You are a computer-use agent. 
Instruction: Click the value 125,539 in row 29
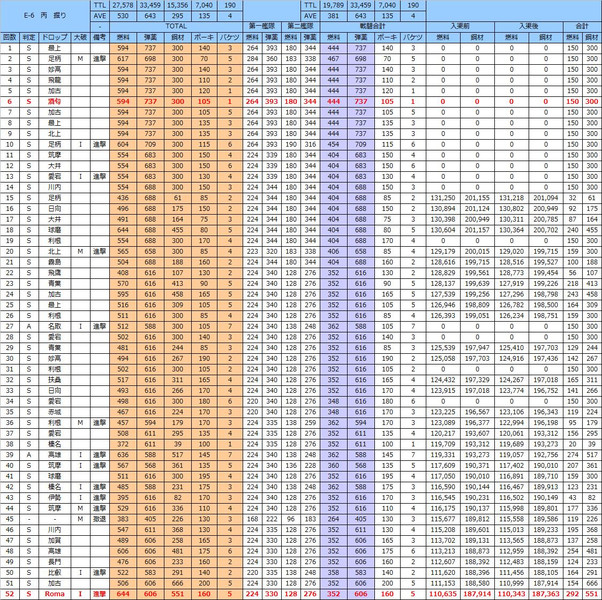coord(443,348)
